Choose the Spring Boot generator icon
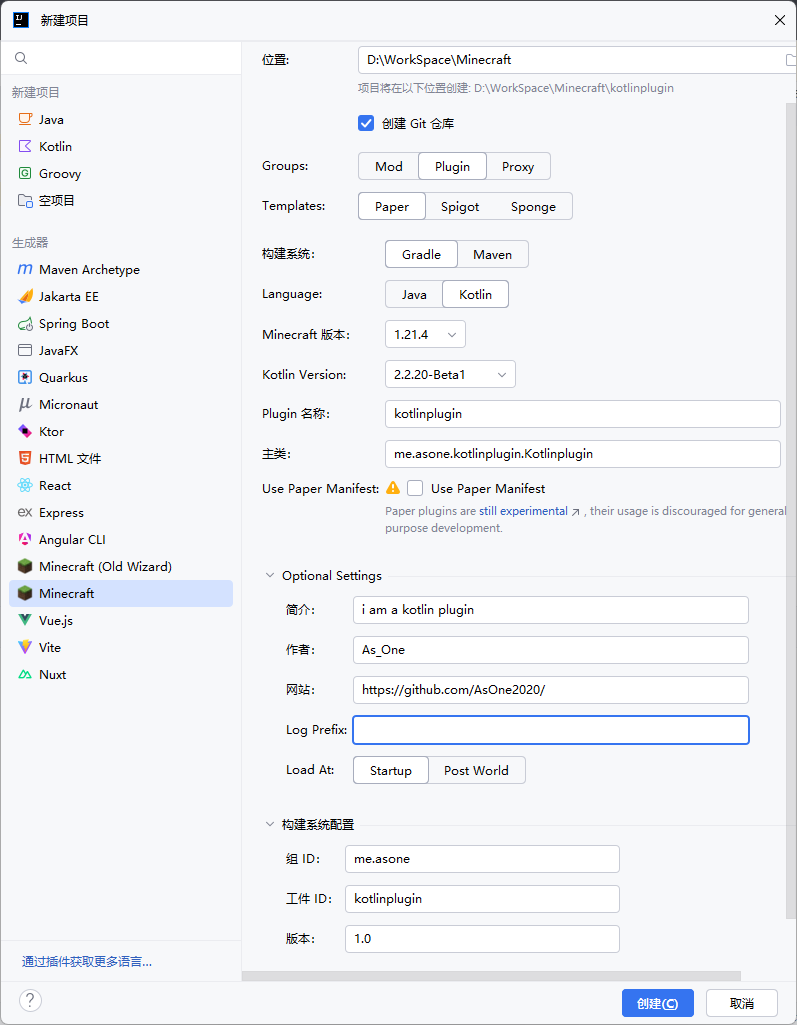 (x=25, y=324)
